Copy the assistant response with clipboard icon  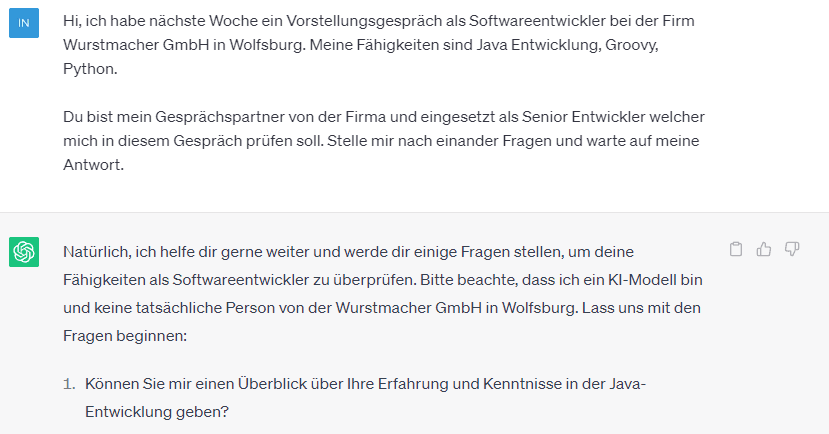[736, 249]
